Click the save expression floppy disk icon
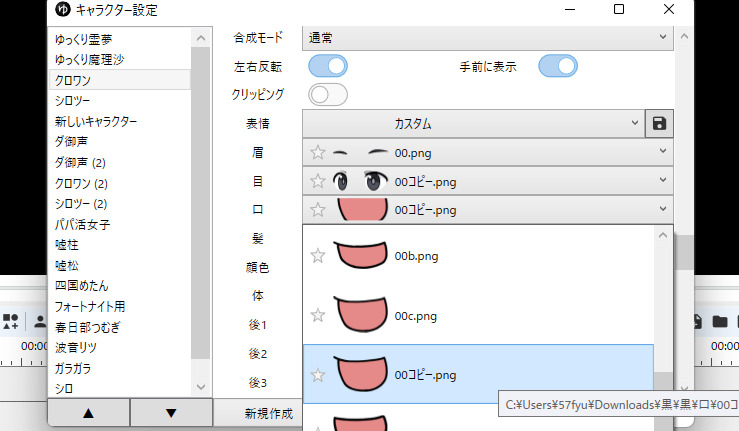 click(659, 124)
